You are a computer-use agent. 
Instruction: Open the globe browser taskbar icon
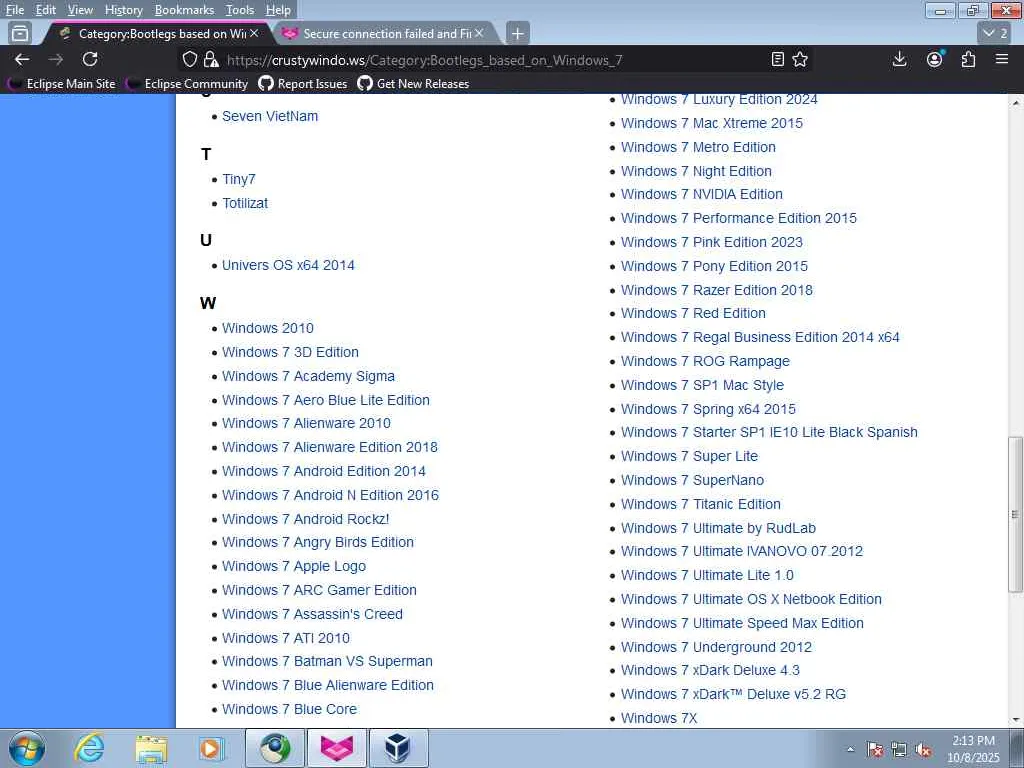pyautogui.click(x=276, y=748)
